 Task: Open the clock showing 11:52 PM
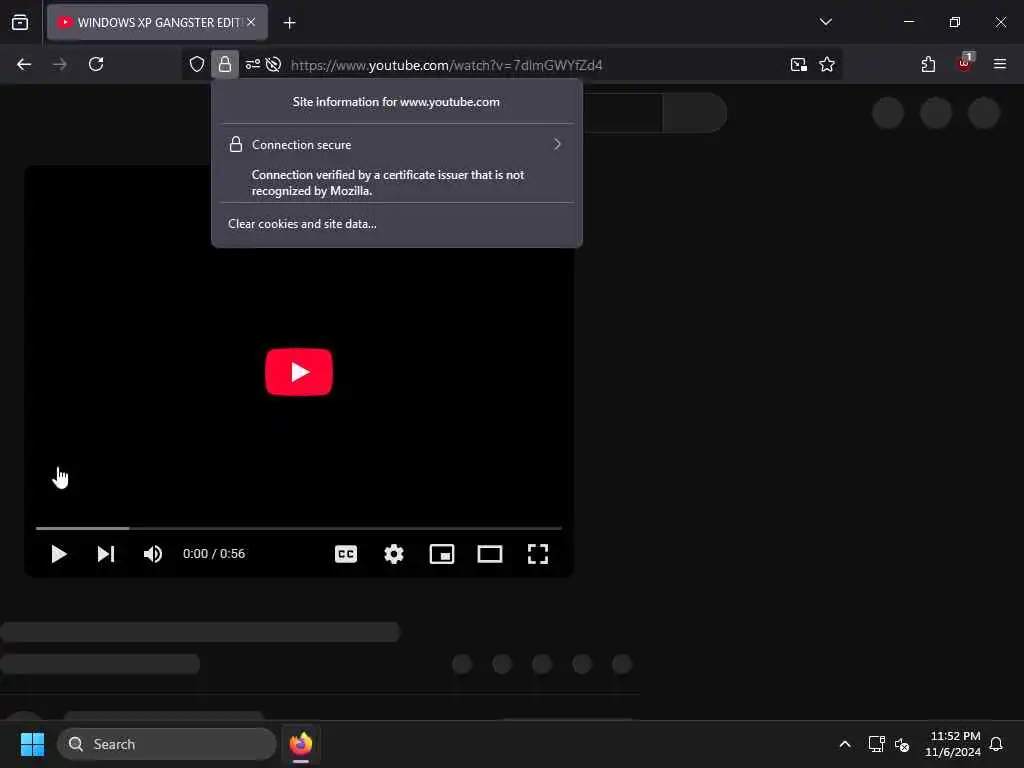tap(952, 744)
